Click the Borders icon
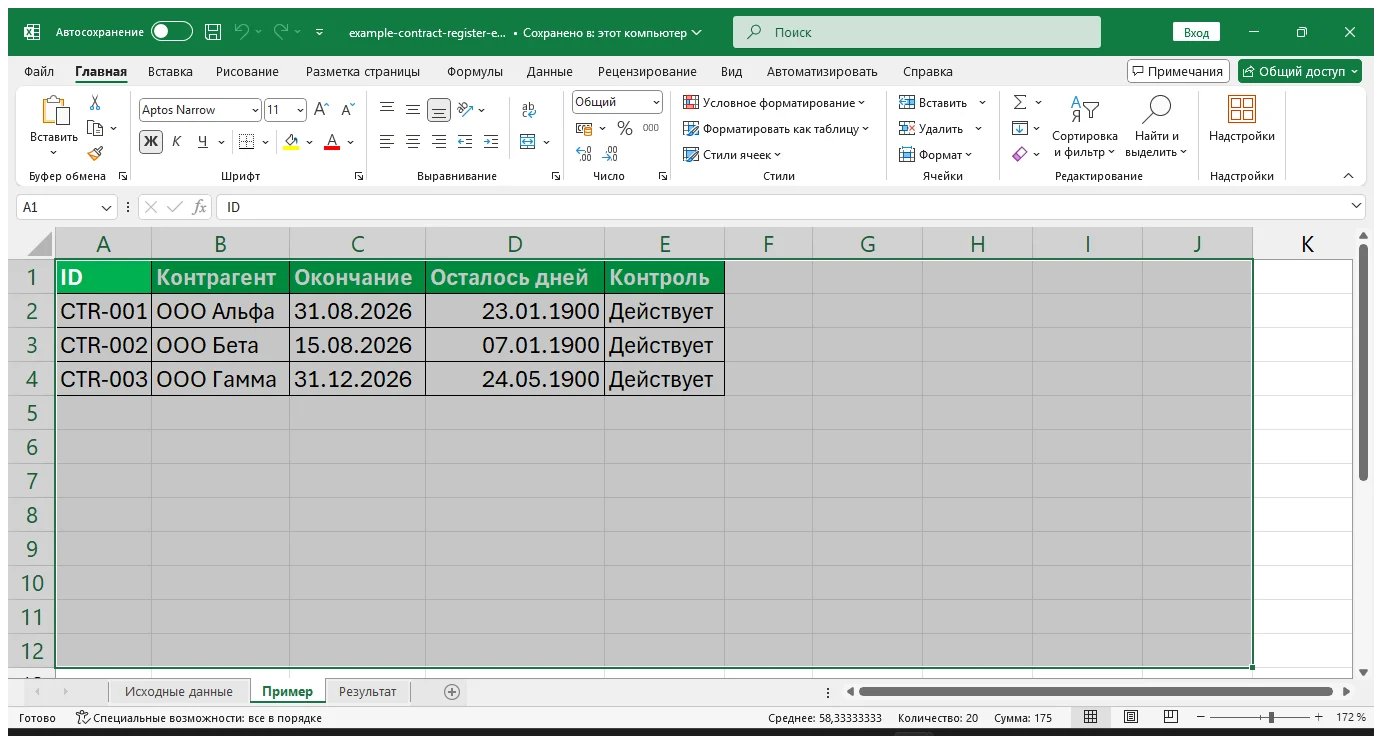1382x736 pixels. tap(246, 141)
